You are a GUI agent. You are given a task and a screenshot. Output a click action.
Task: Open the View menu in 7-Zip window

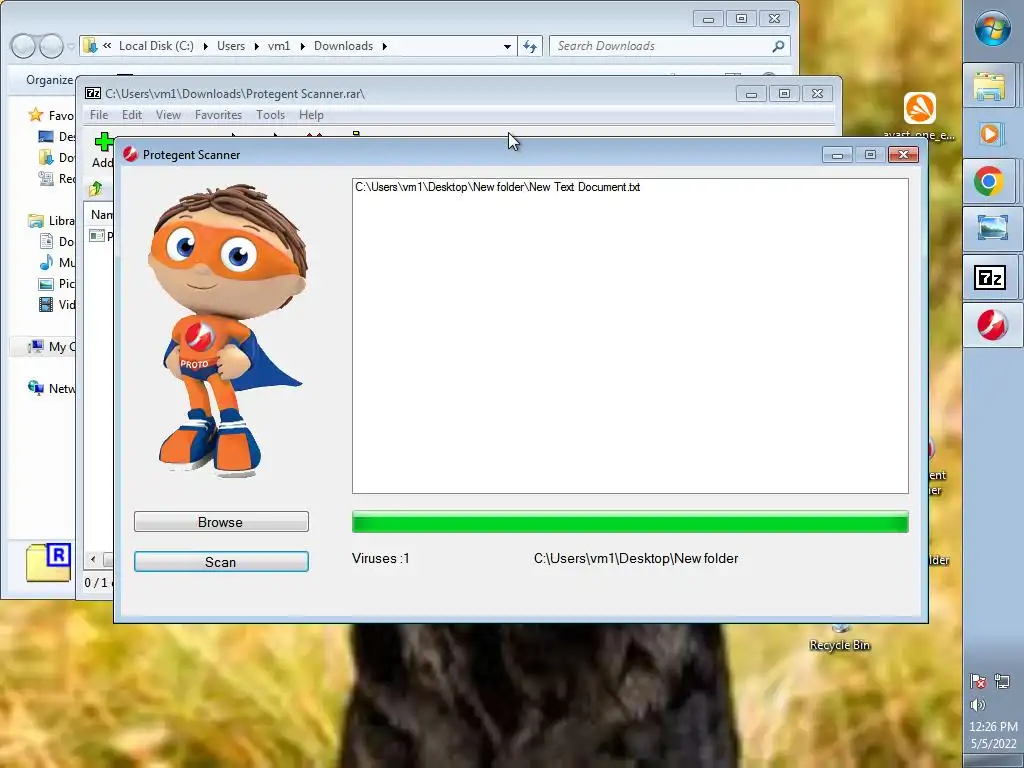click(x=168, y=115)
